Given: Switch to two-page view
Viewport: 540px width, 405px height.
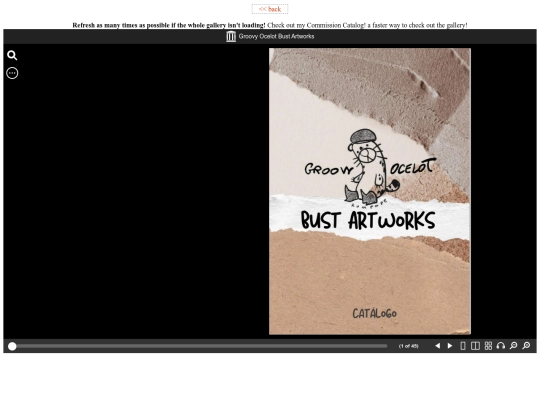Looking at the screenshot, I should coord(475,345).
